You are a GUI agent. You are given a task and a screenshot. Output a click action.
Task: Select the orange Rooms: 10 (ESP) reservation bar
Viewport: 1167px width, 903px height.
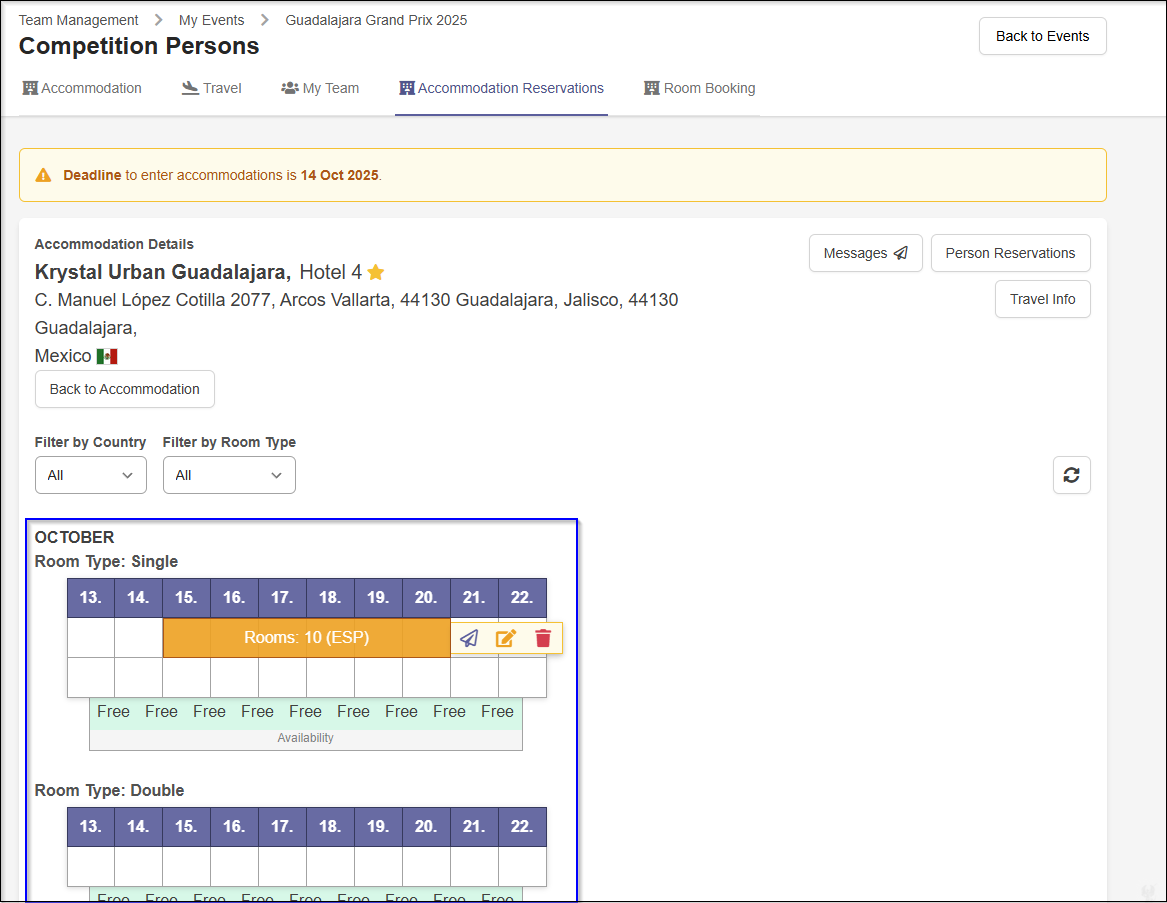(x=306, y=638)
